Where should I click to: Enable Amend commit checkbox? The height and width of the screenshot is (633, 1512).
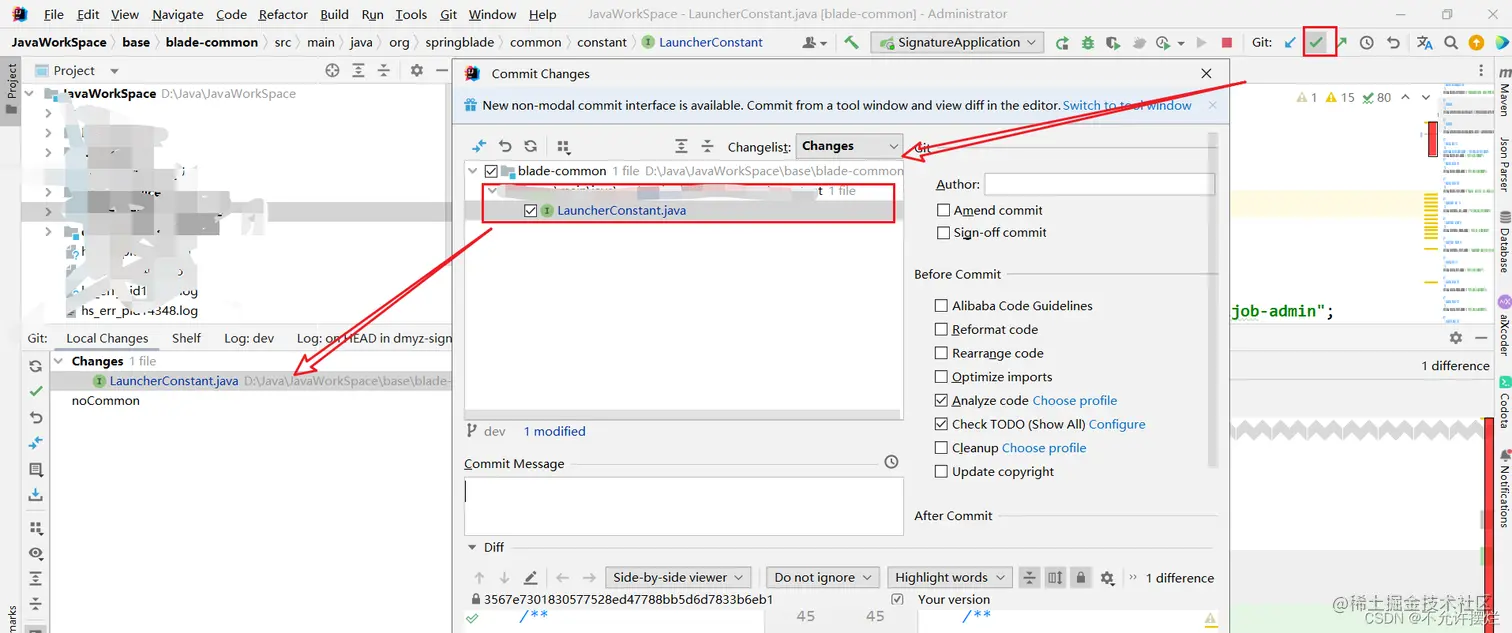[x=943, y=210]
